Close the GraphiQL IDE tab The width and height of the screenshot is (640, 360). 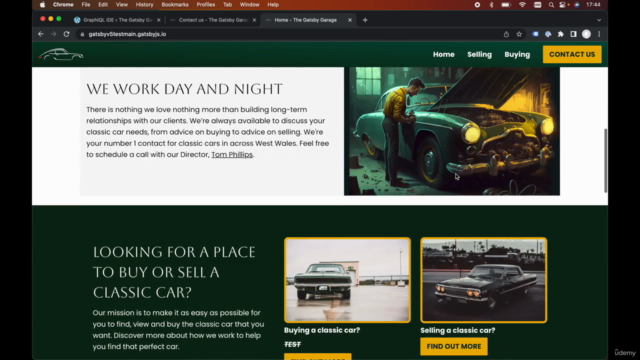click(159, 20)
